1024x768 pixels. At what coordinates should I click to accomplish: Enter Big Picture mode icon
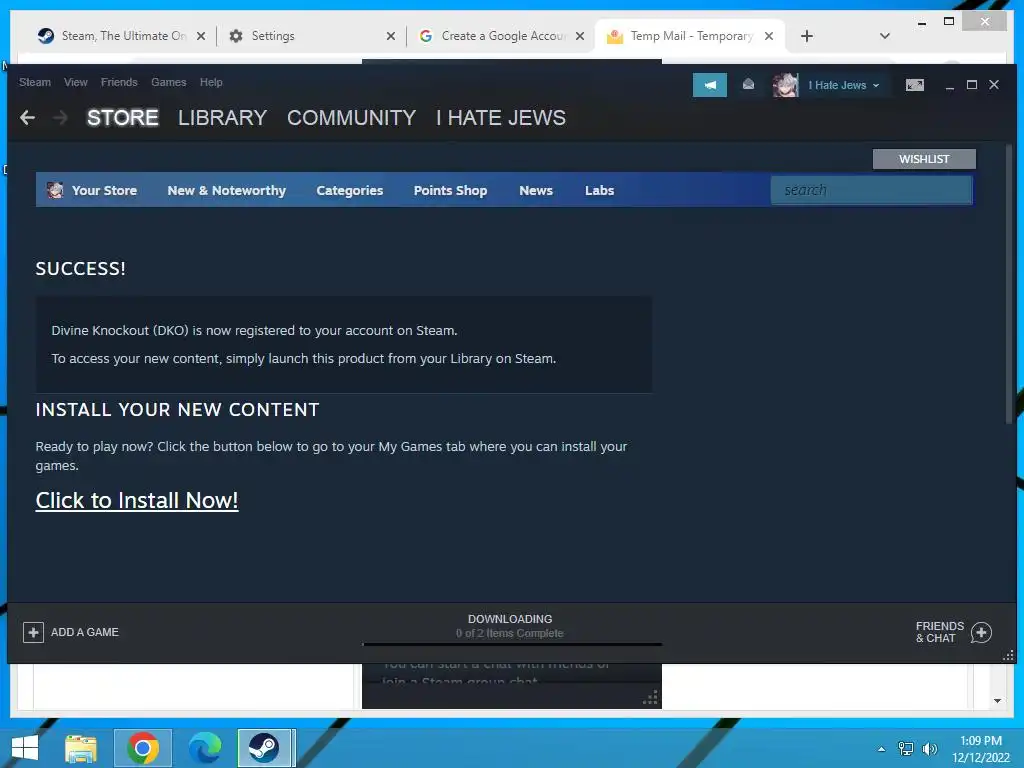pyautogui.click(x=915, y=85)
